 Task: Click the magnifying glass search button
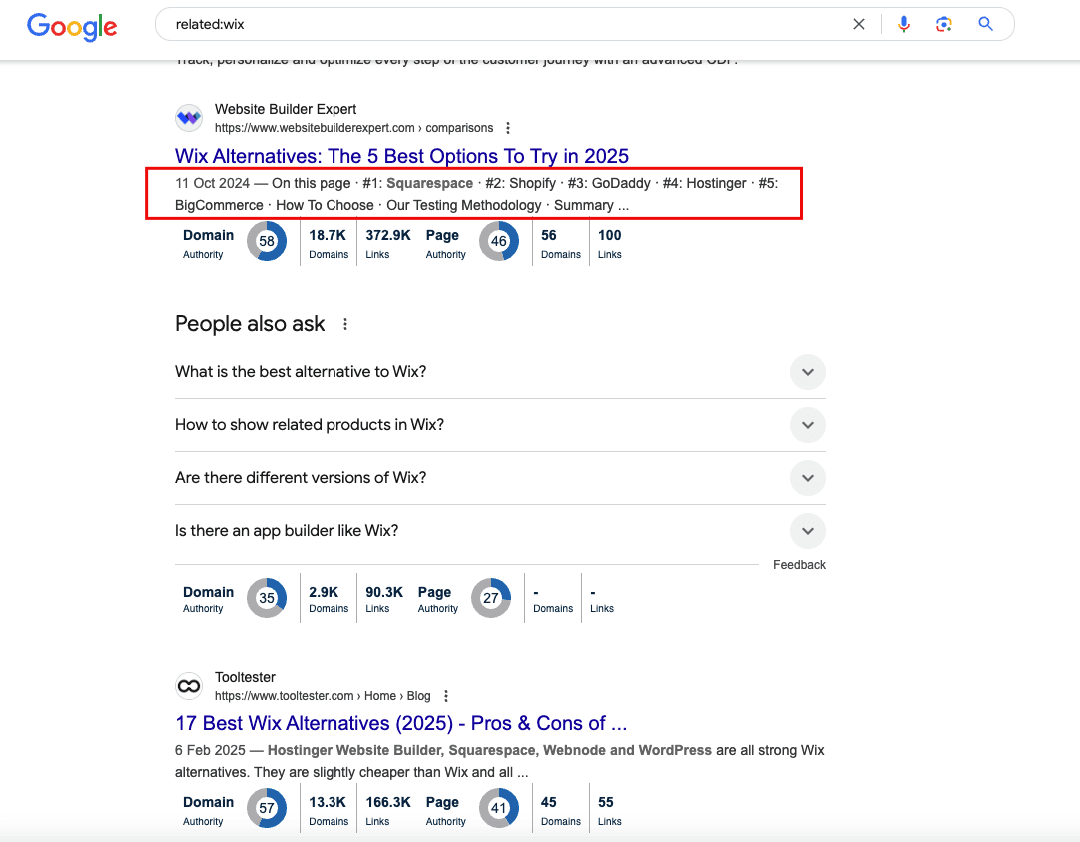985,24
